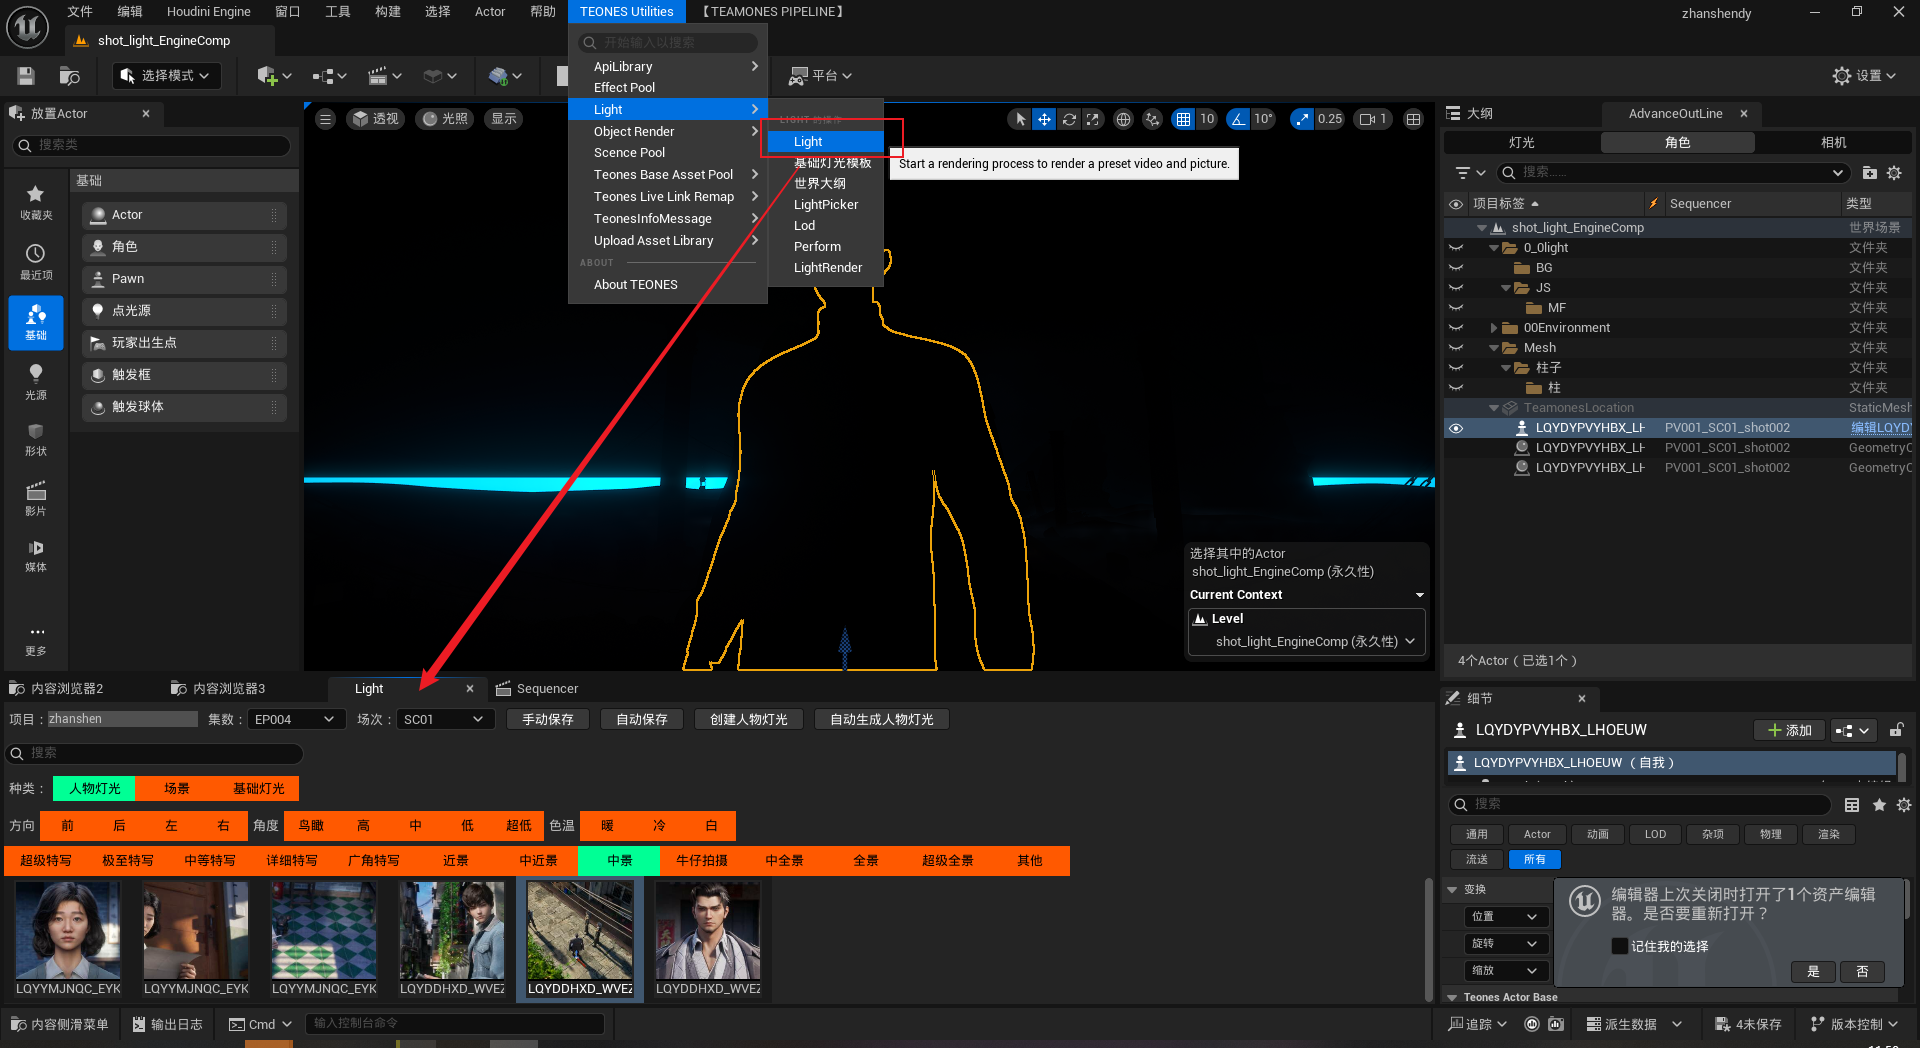Screen dimensions: 1920x1048
Task: Switch to the Sequencer tab
Action: tap(546, 689)
